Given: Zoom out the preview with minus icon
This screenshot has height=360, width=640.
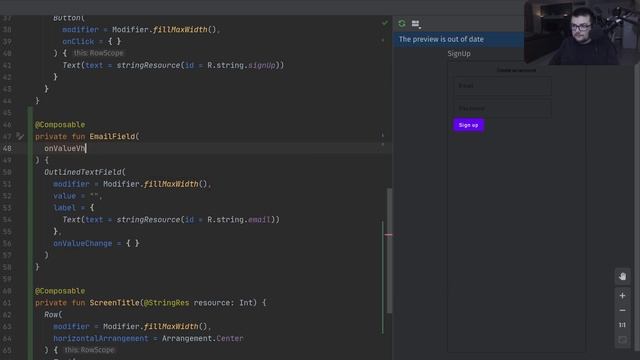Looking at the screenshot, I should [x=622, y=310].
